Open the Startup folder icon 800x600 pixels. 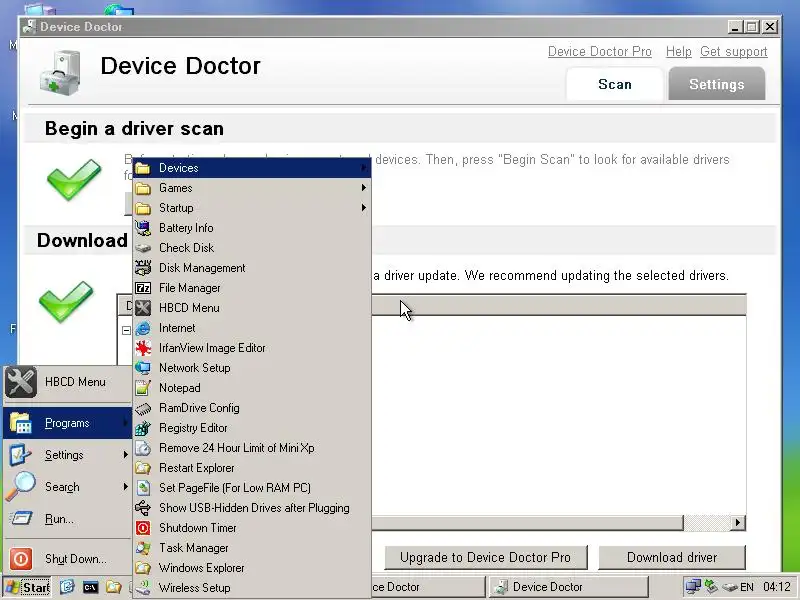pos(143,208)
